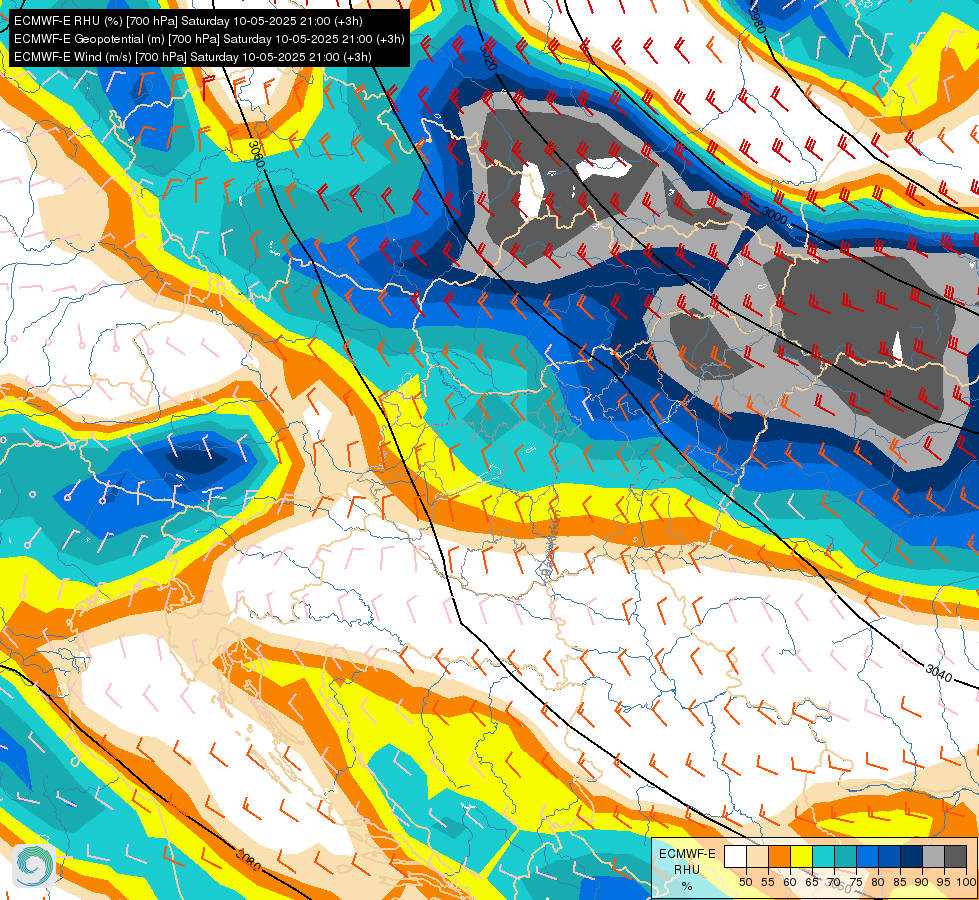The image size is (979, 900).
Task: Click the legend tick label 60
Action: point(790,883)
